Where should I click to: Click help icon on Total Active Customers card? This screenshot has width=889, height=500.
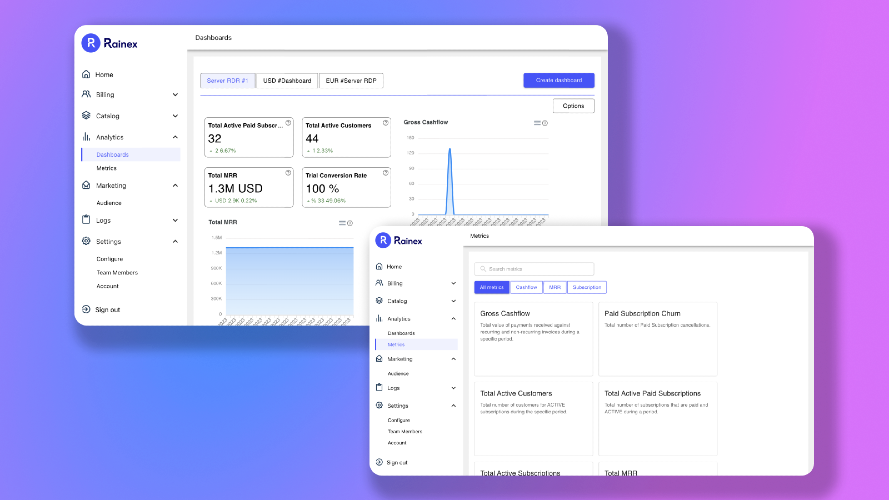click(x=386, y=123)
